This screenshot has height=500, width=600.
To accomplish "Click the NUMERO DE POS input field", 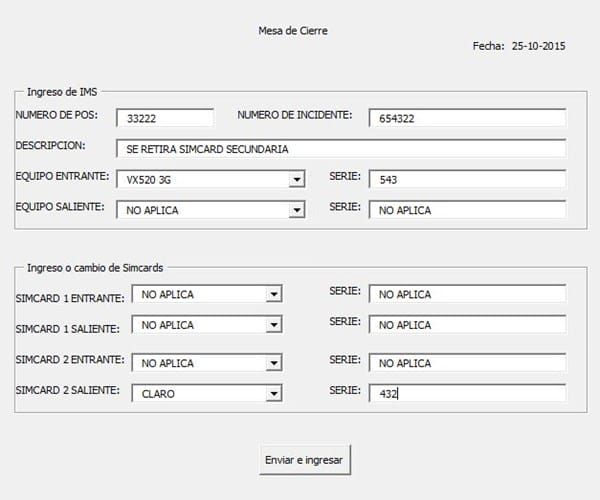I will click(x=165, y=118).
